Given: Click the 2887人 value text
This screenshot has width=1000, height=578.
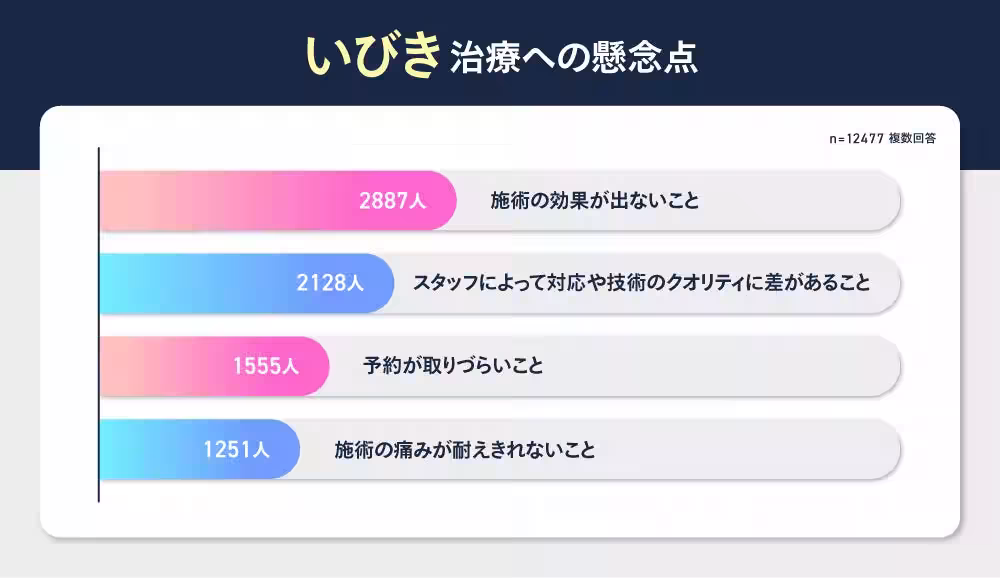Looking at the screenshot, I should [393, 201].
